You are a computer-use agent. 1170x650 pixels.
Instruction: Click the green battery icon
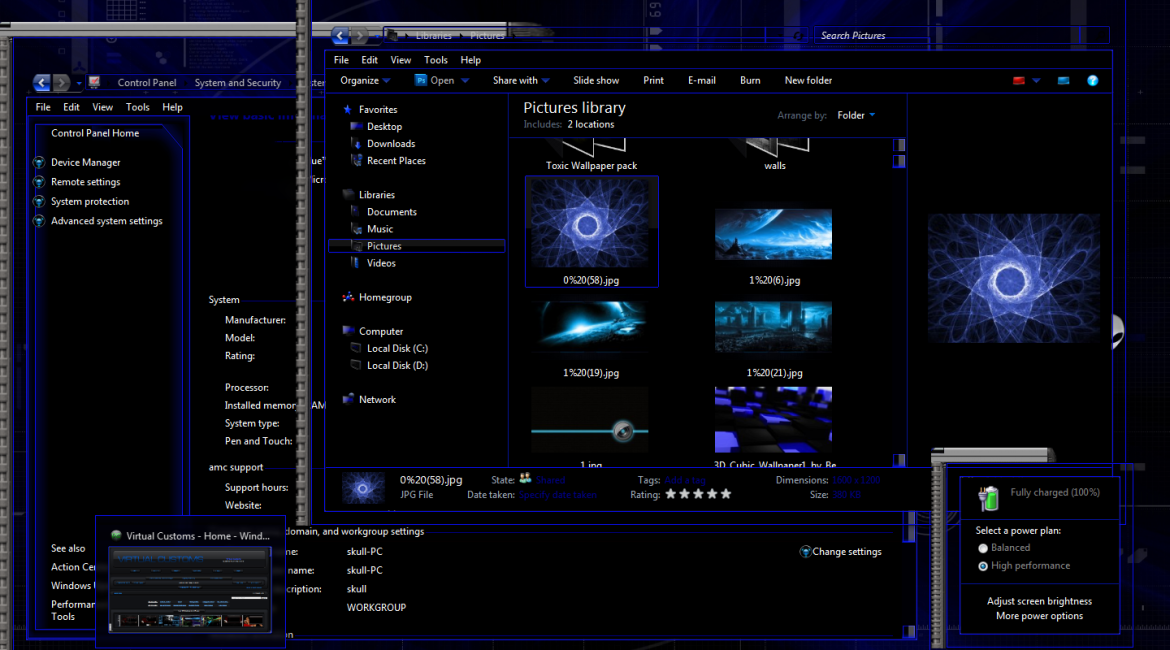click(x=988, y=497)
